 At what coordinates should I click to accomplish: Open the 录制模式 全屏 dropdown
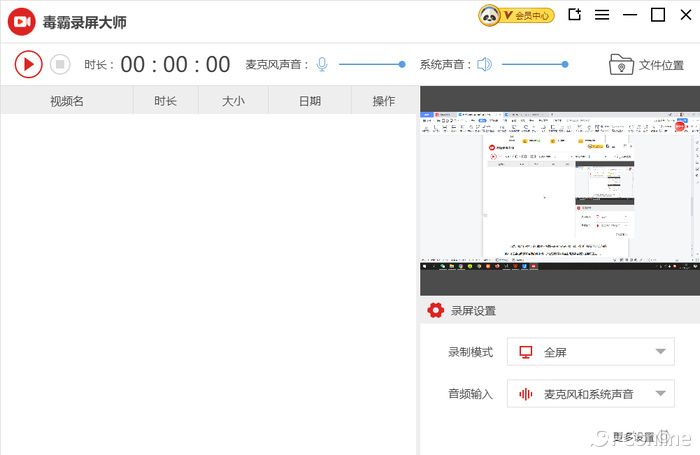point(591,352)
